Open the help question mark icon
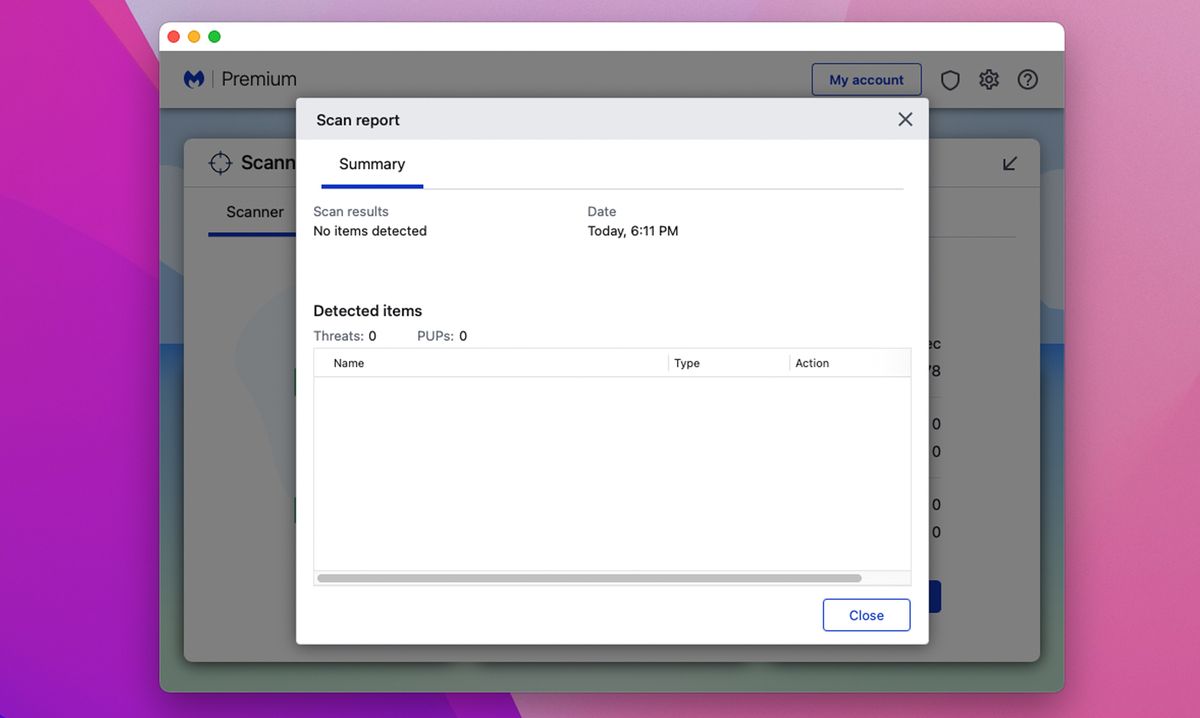Image resolution: width=1200 pixels, height=718 pixels. point(1028,80)
